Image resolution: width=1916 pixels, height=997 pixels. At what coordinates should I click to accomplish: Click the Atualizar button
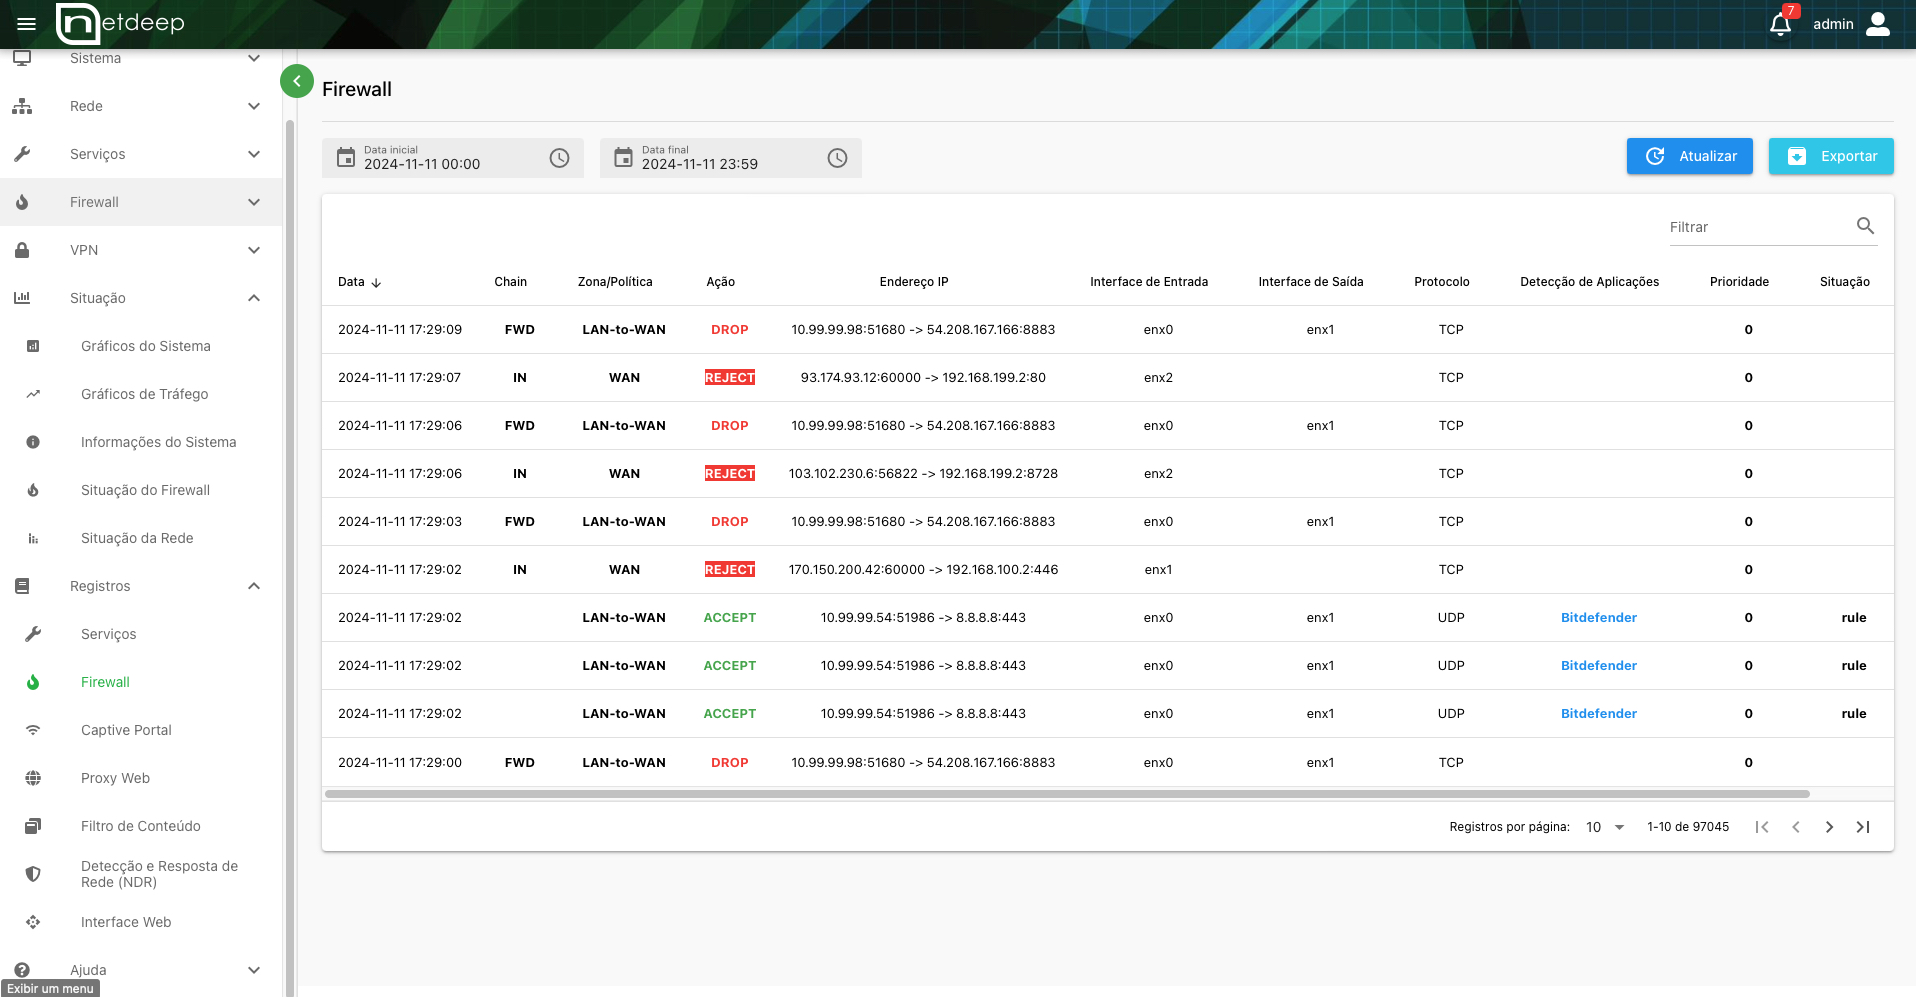(x=1690, y=156)
